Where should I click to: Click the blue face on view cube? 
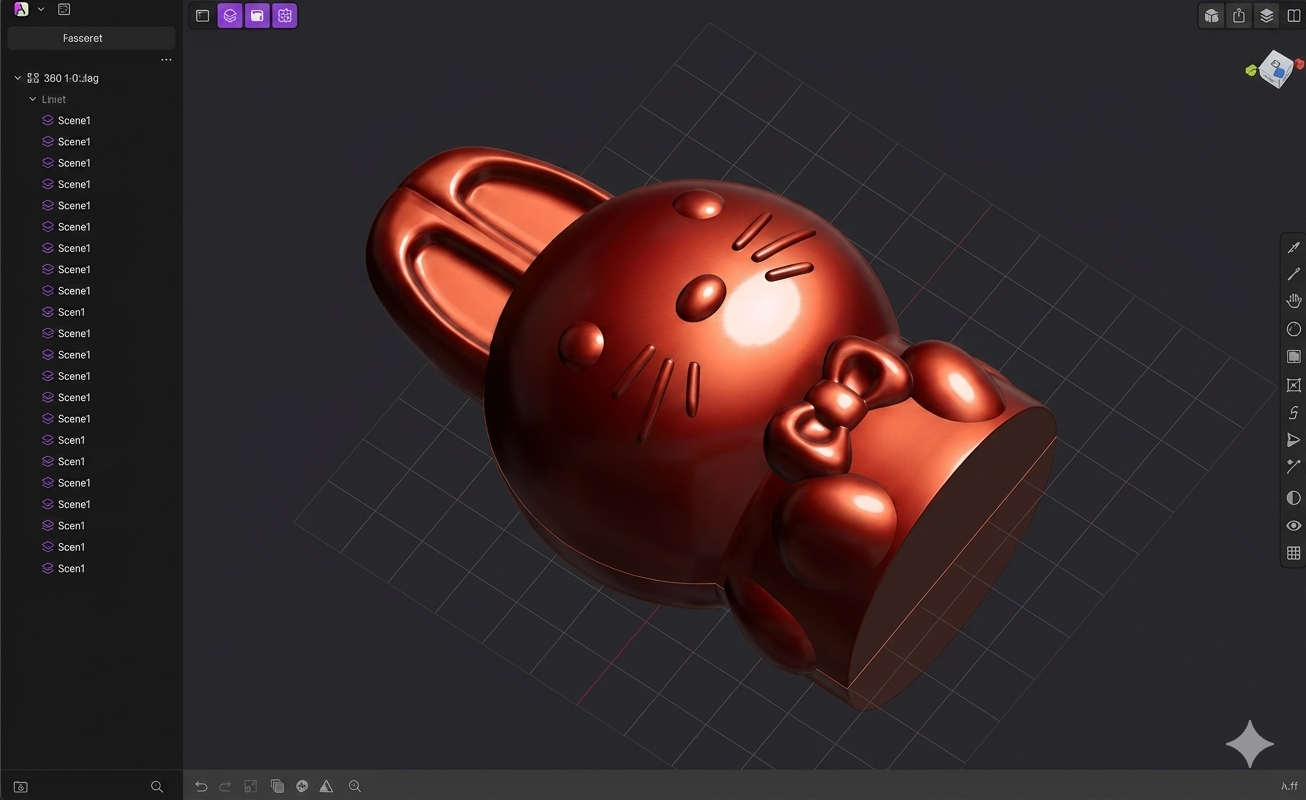coord(1277,73)
